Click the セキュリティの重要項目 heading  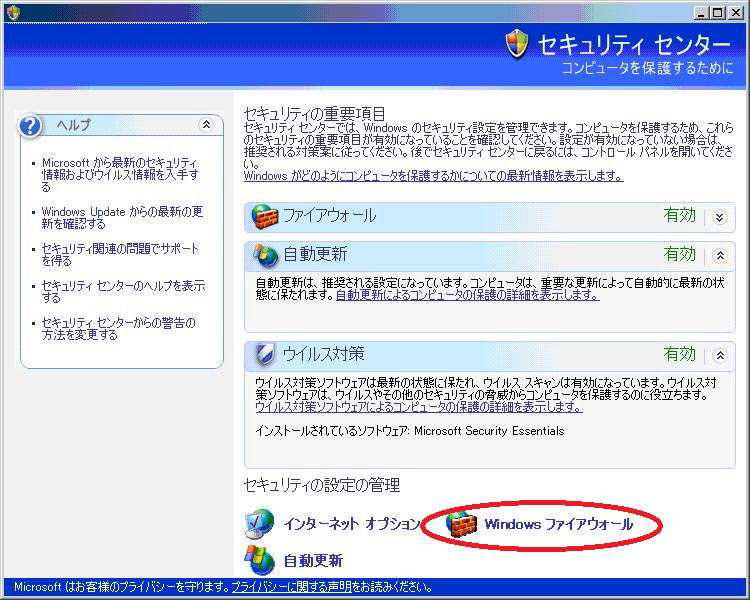coord(314,114)
